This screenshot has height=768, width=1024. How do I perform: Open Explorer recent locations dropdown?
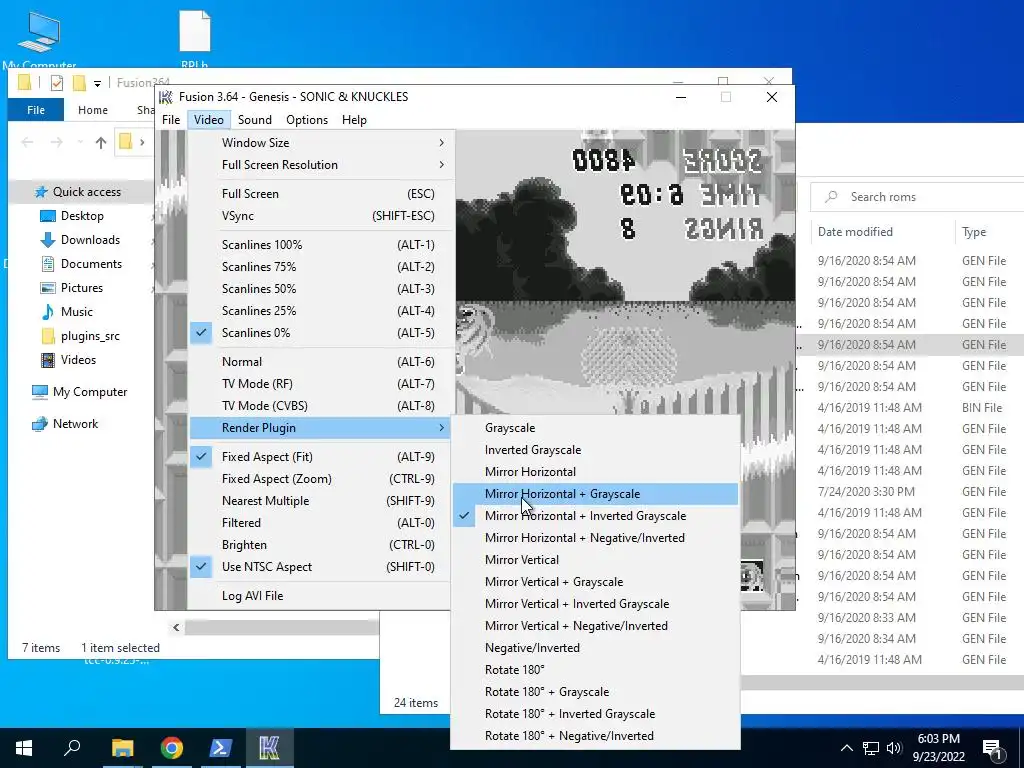80,142
